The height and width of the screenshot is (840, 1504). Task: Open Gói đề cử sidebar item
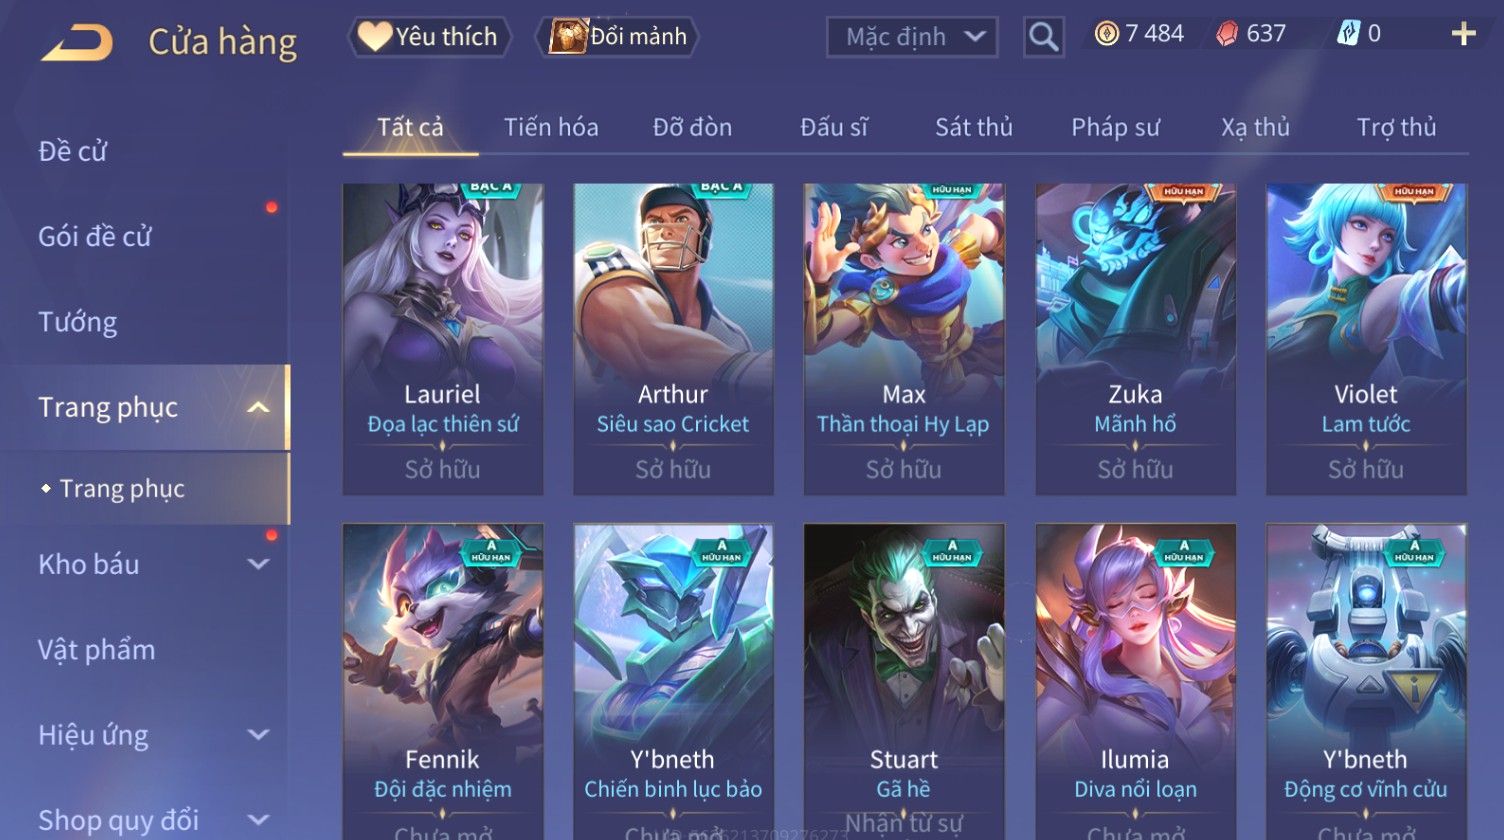(x=95, y=237)
